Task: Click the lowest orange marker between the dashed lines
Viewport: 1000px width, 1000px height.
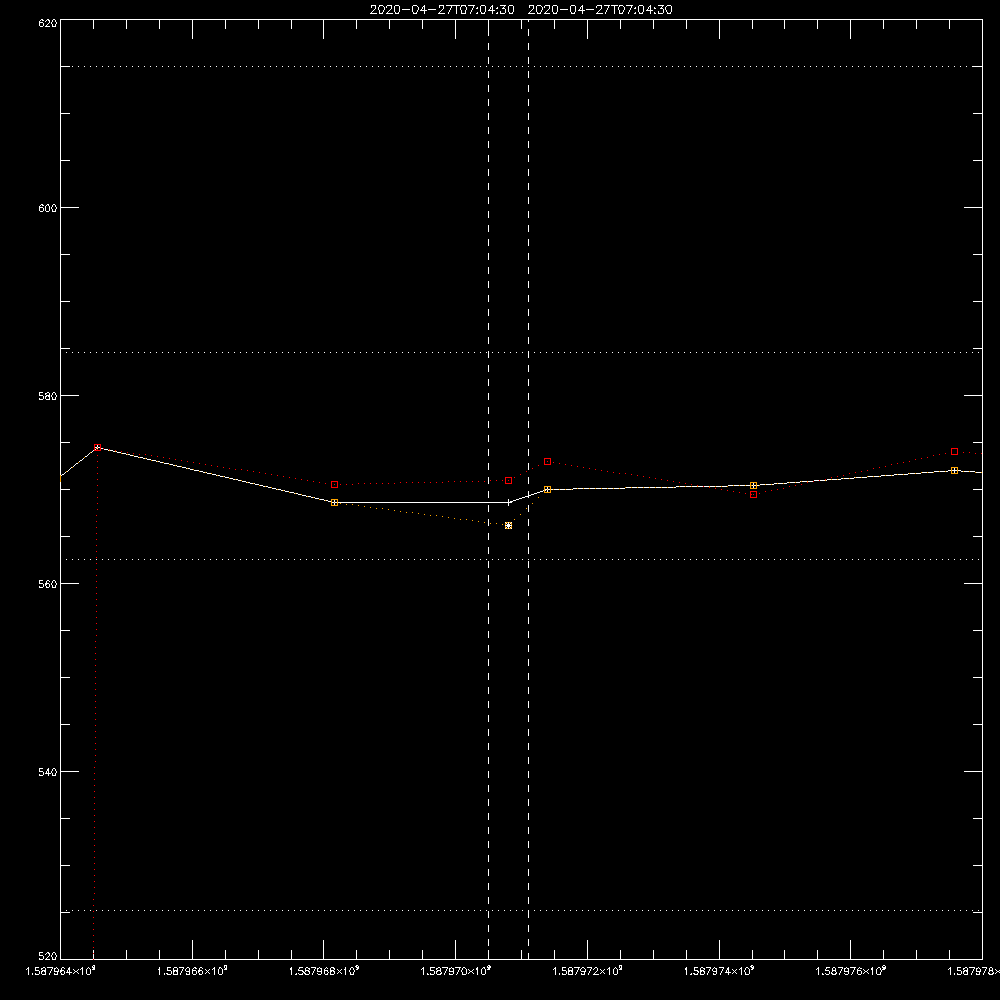Action: 508,526
